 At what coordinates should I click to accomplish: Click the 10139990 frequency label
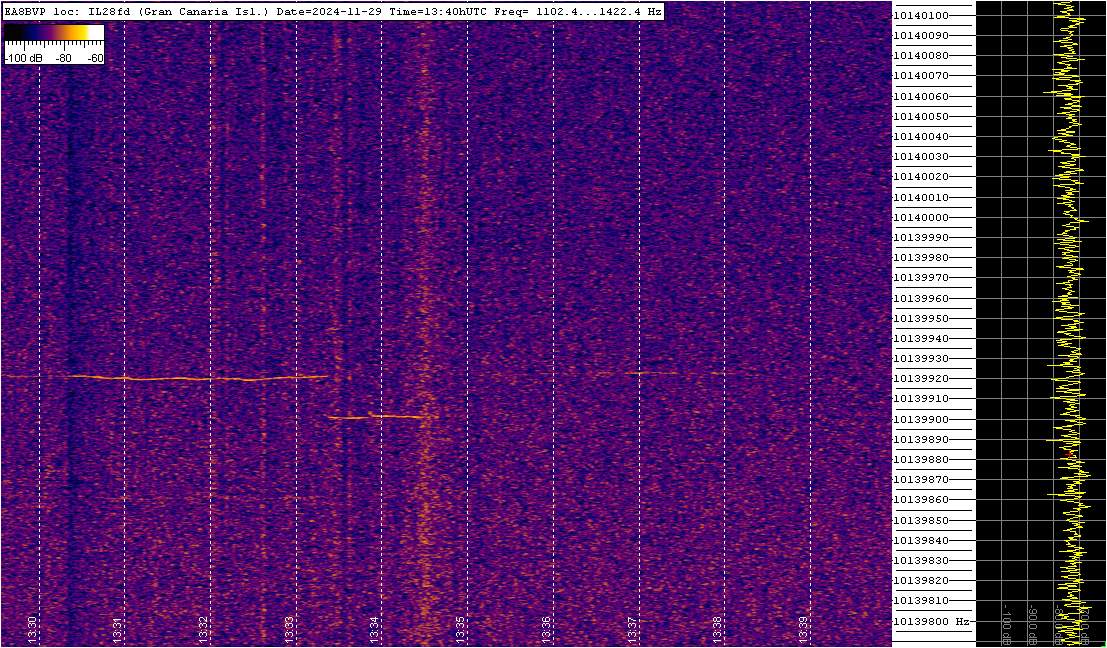click(921, 238)
